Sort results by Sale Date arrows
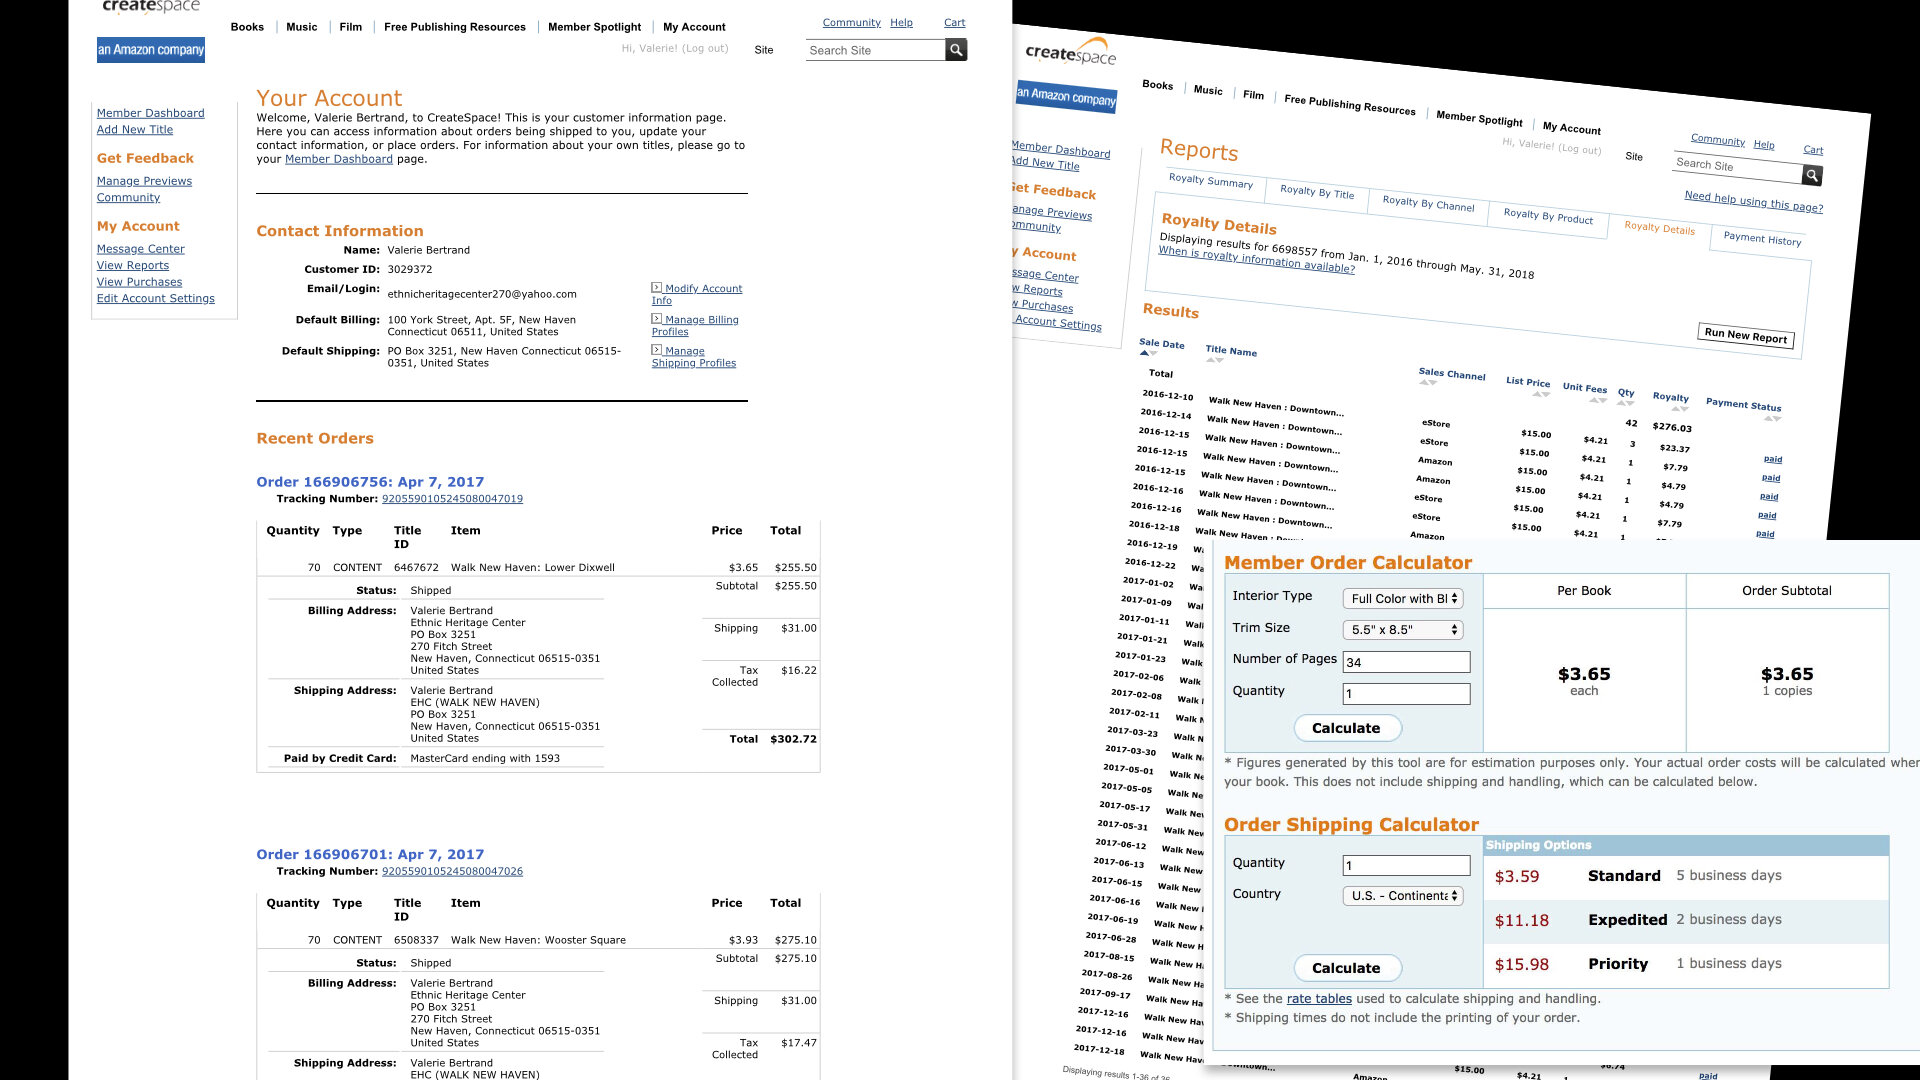Image resolution: width=1920 pixels, height=1080 pixels. [x=1147, y=353]
